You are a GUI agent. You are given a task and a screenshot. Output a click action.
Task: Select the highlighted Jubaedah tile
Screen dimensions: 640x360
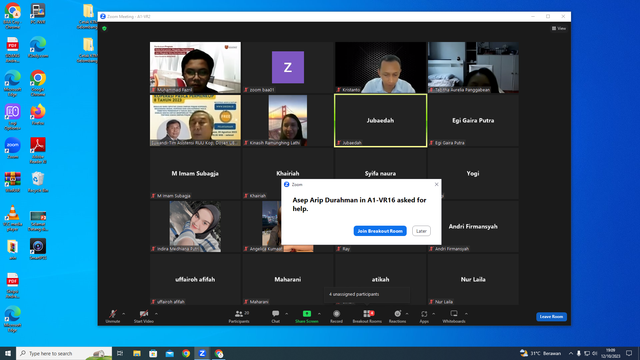[380, 120]
